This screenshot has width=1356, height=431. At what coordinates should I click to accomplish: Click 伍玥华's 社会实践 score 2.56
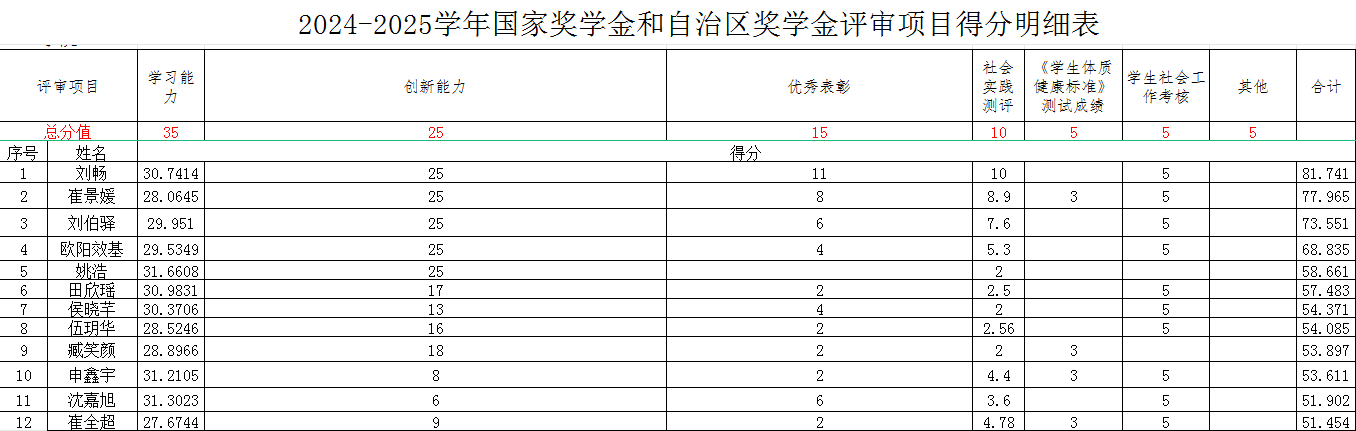coord(998,327)
